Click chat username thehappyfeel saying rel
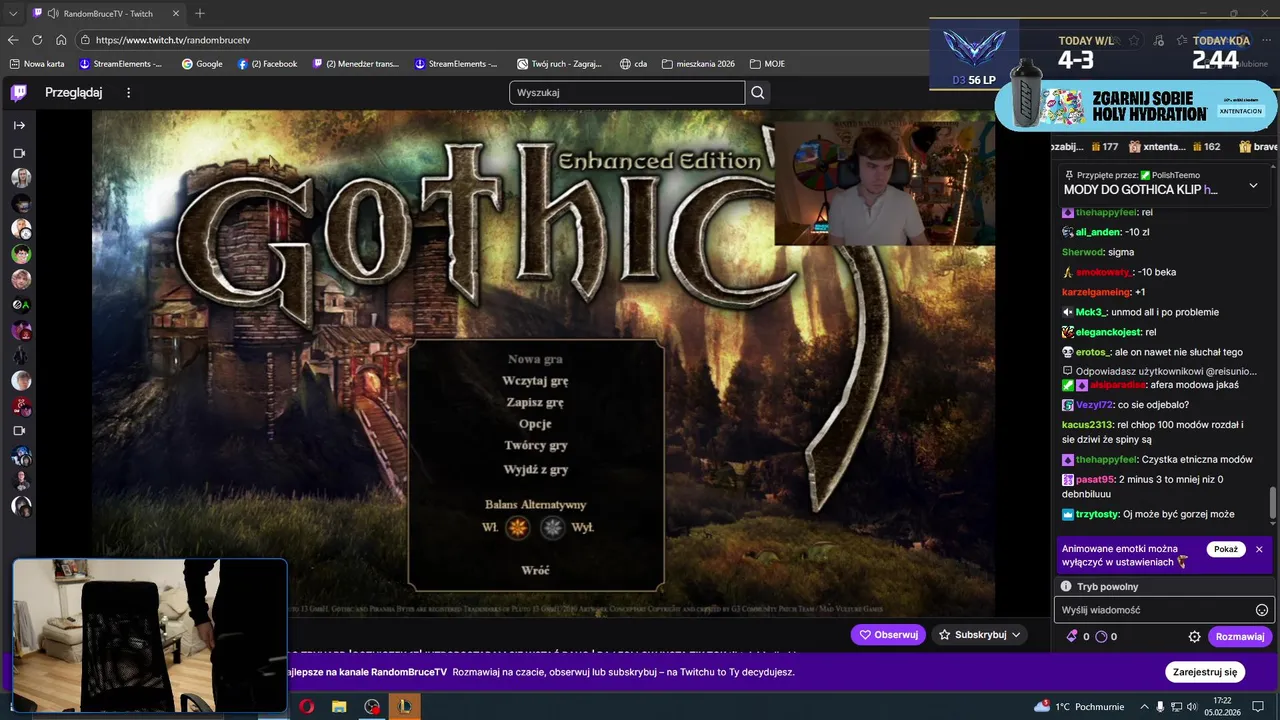Image resolution: width=1280 pixels, height=720 pixels. tap(1106, 212)
